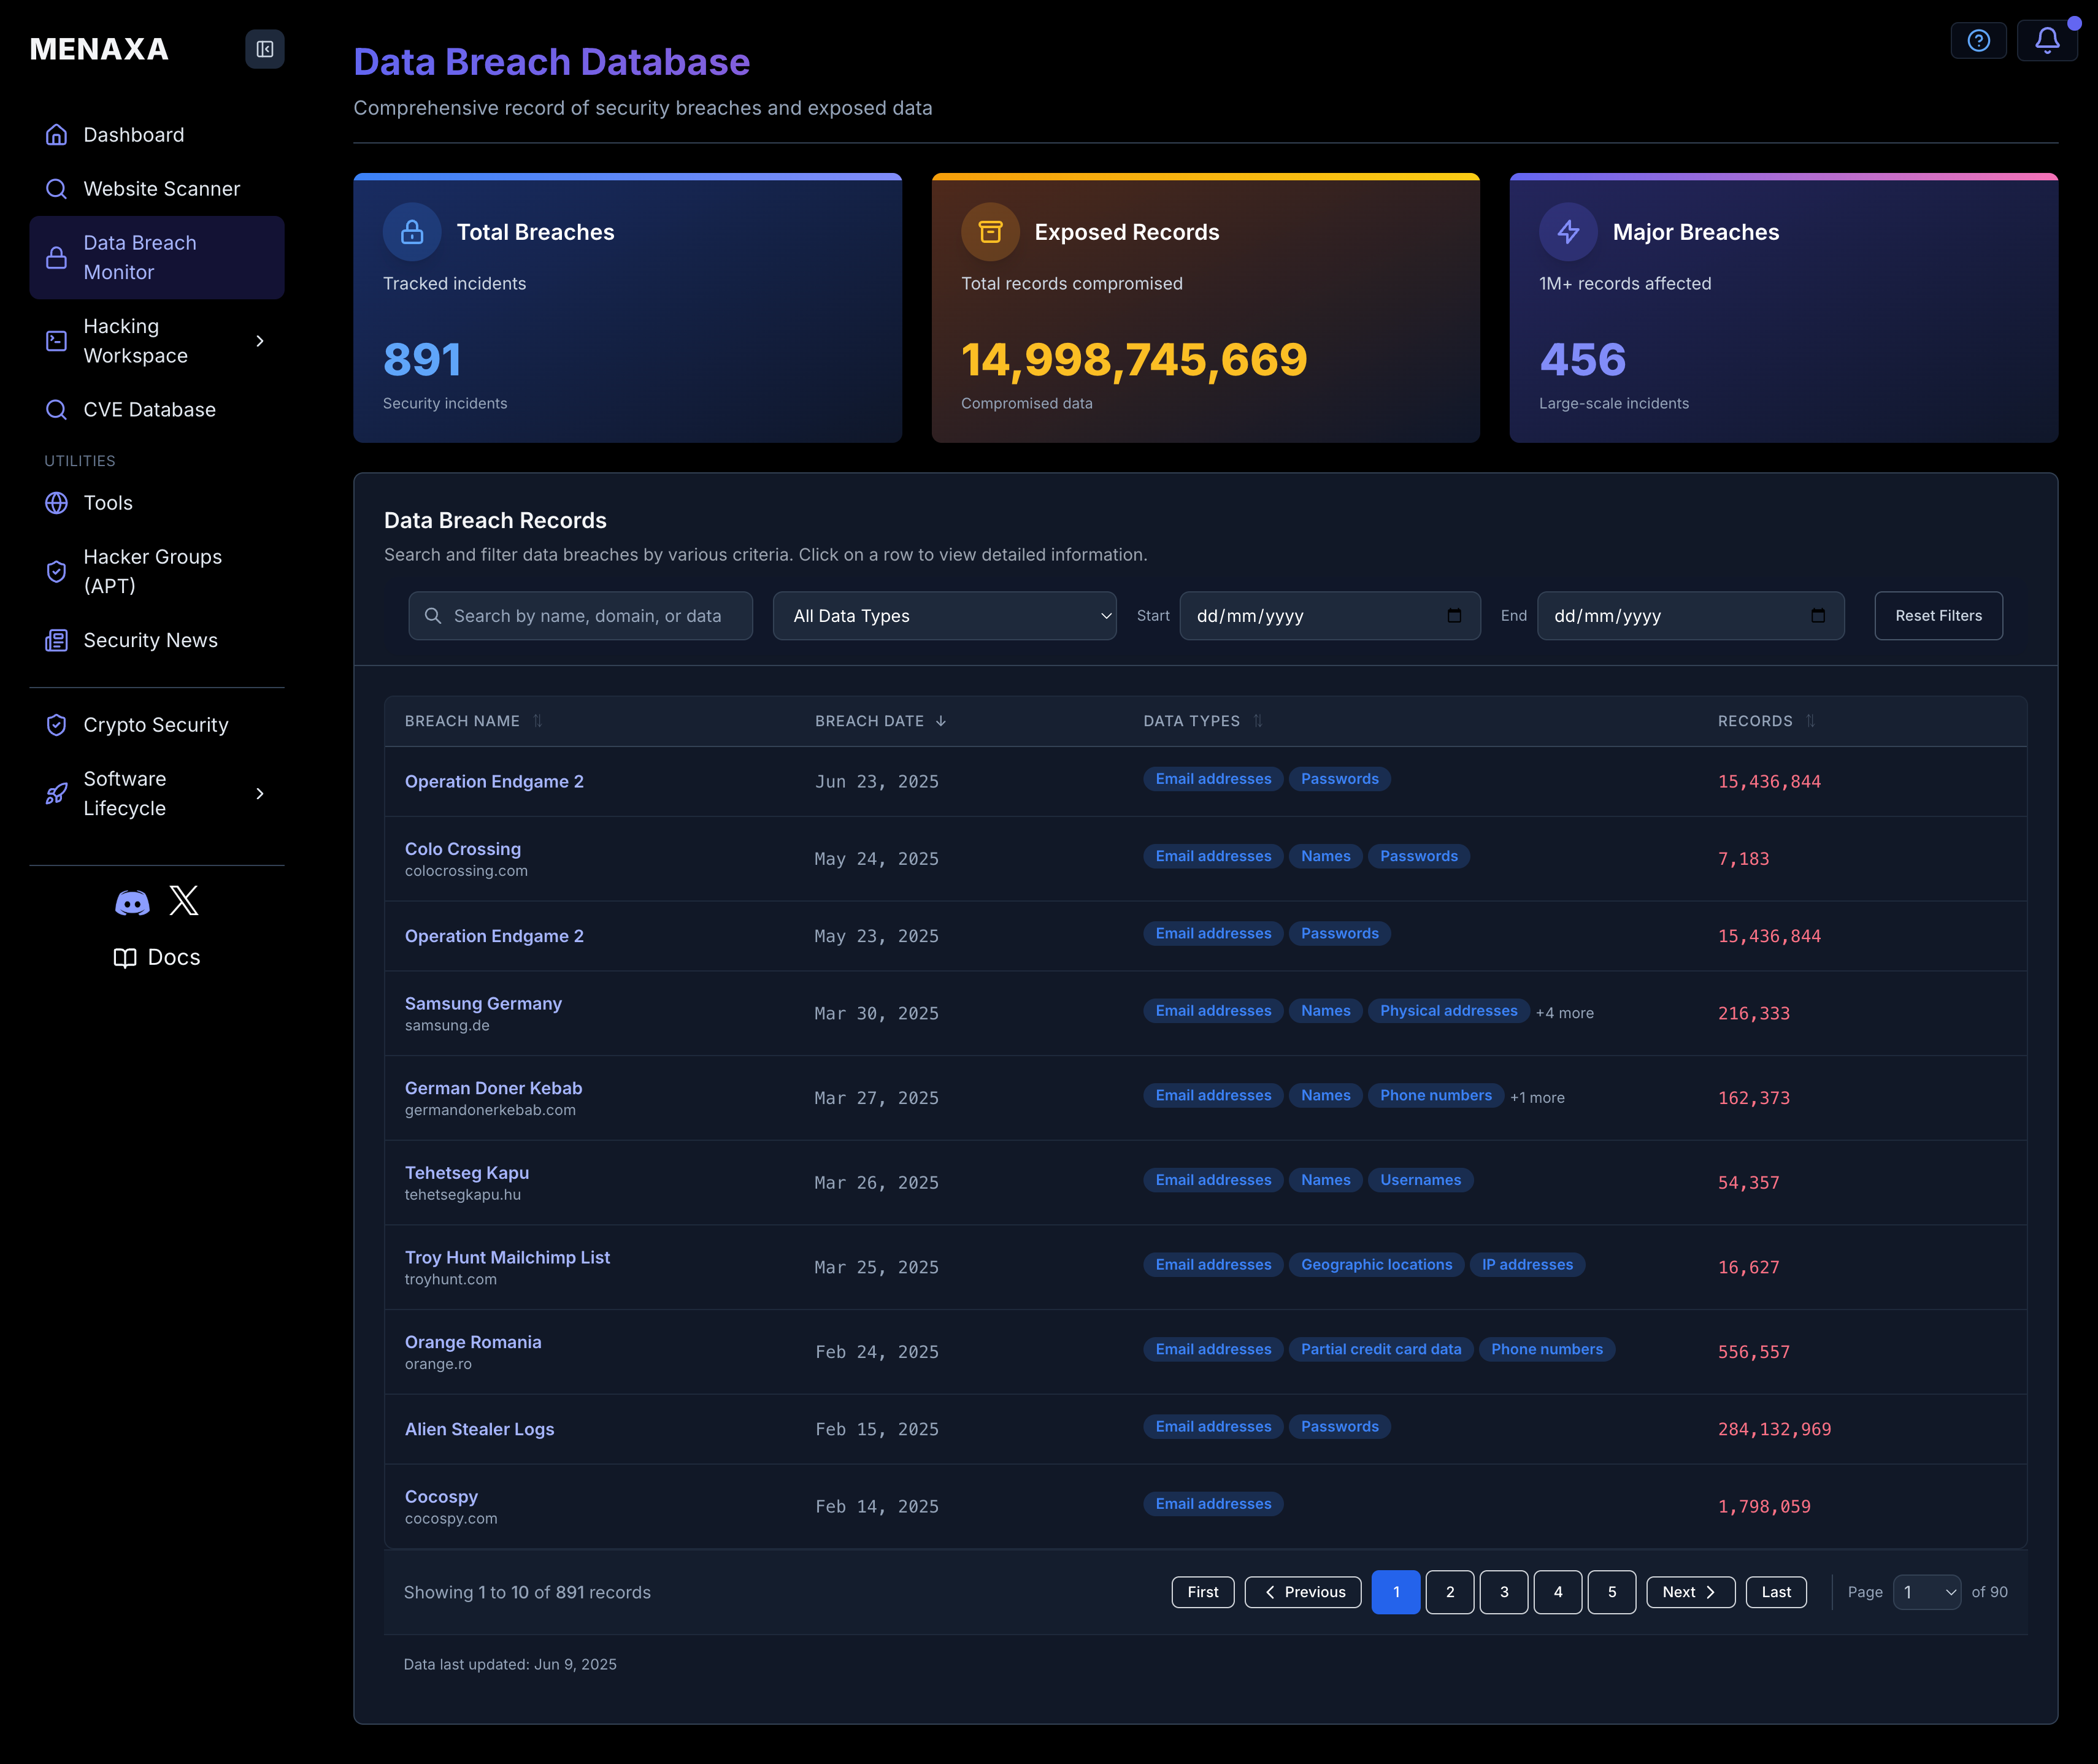Viewport: 2098px width, 1764px height.
Task: Click the 'Partial credit card data' tag
Action: tap(1381, 1349)
